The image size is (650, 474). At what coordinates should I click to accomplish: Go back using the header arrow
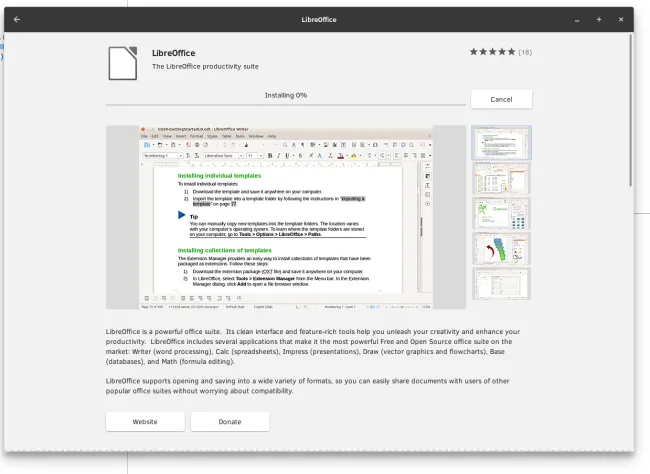click(17, 19)
